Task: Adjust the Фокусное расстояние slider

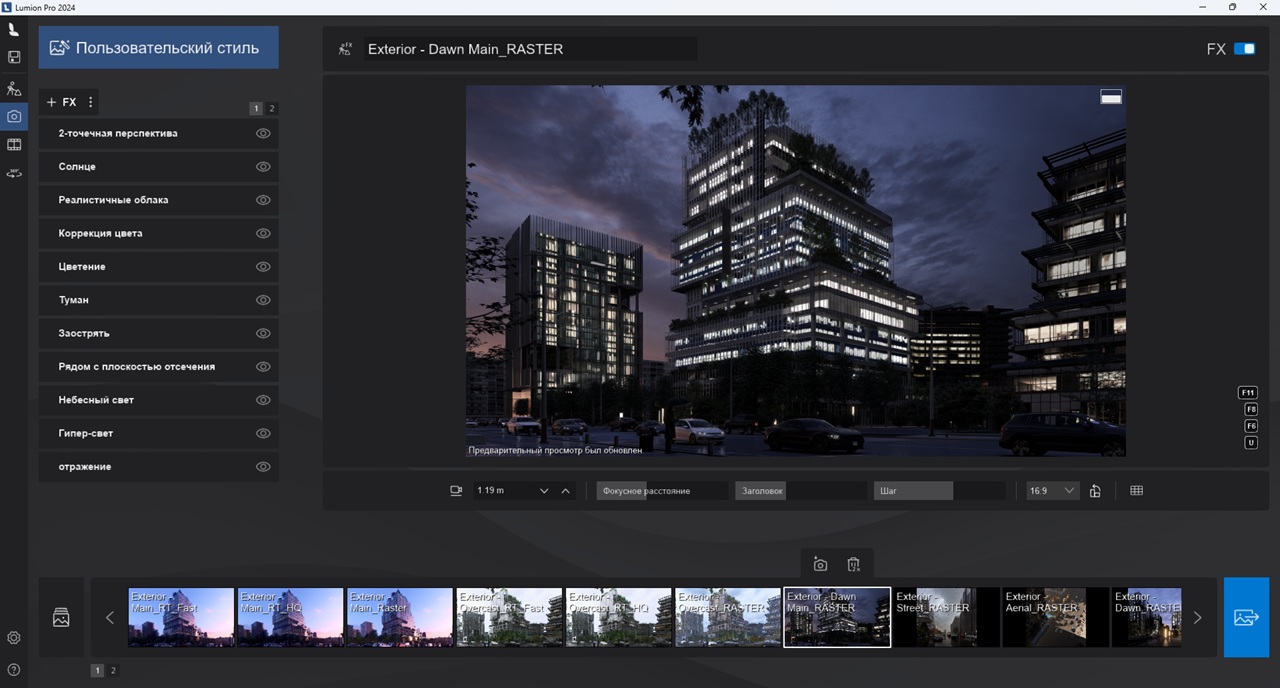Action: 662,491
